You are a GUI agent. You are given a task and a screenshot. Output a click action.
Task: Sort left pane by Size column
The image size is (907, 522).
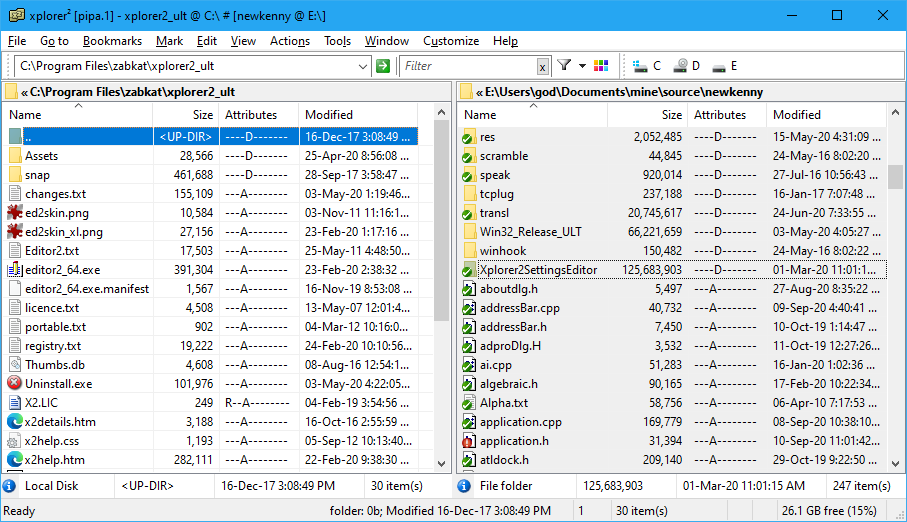(x=186, y=115)
